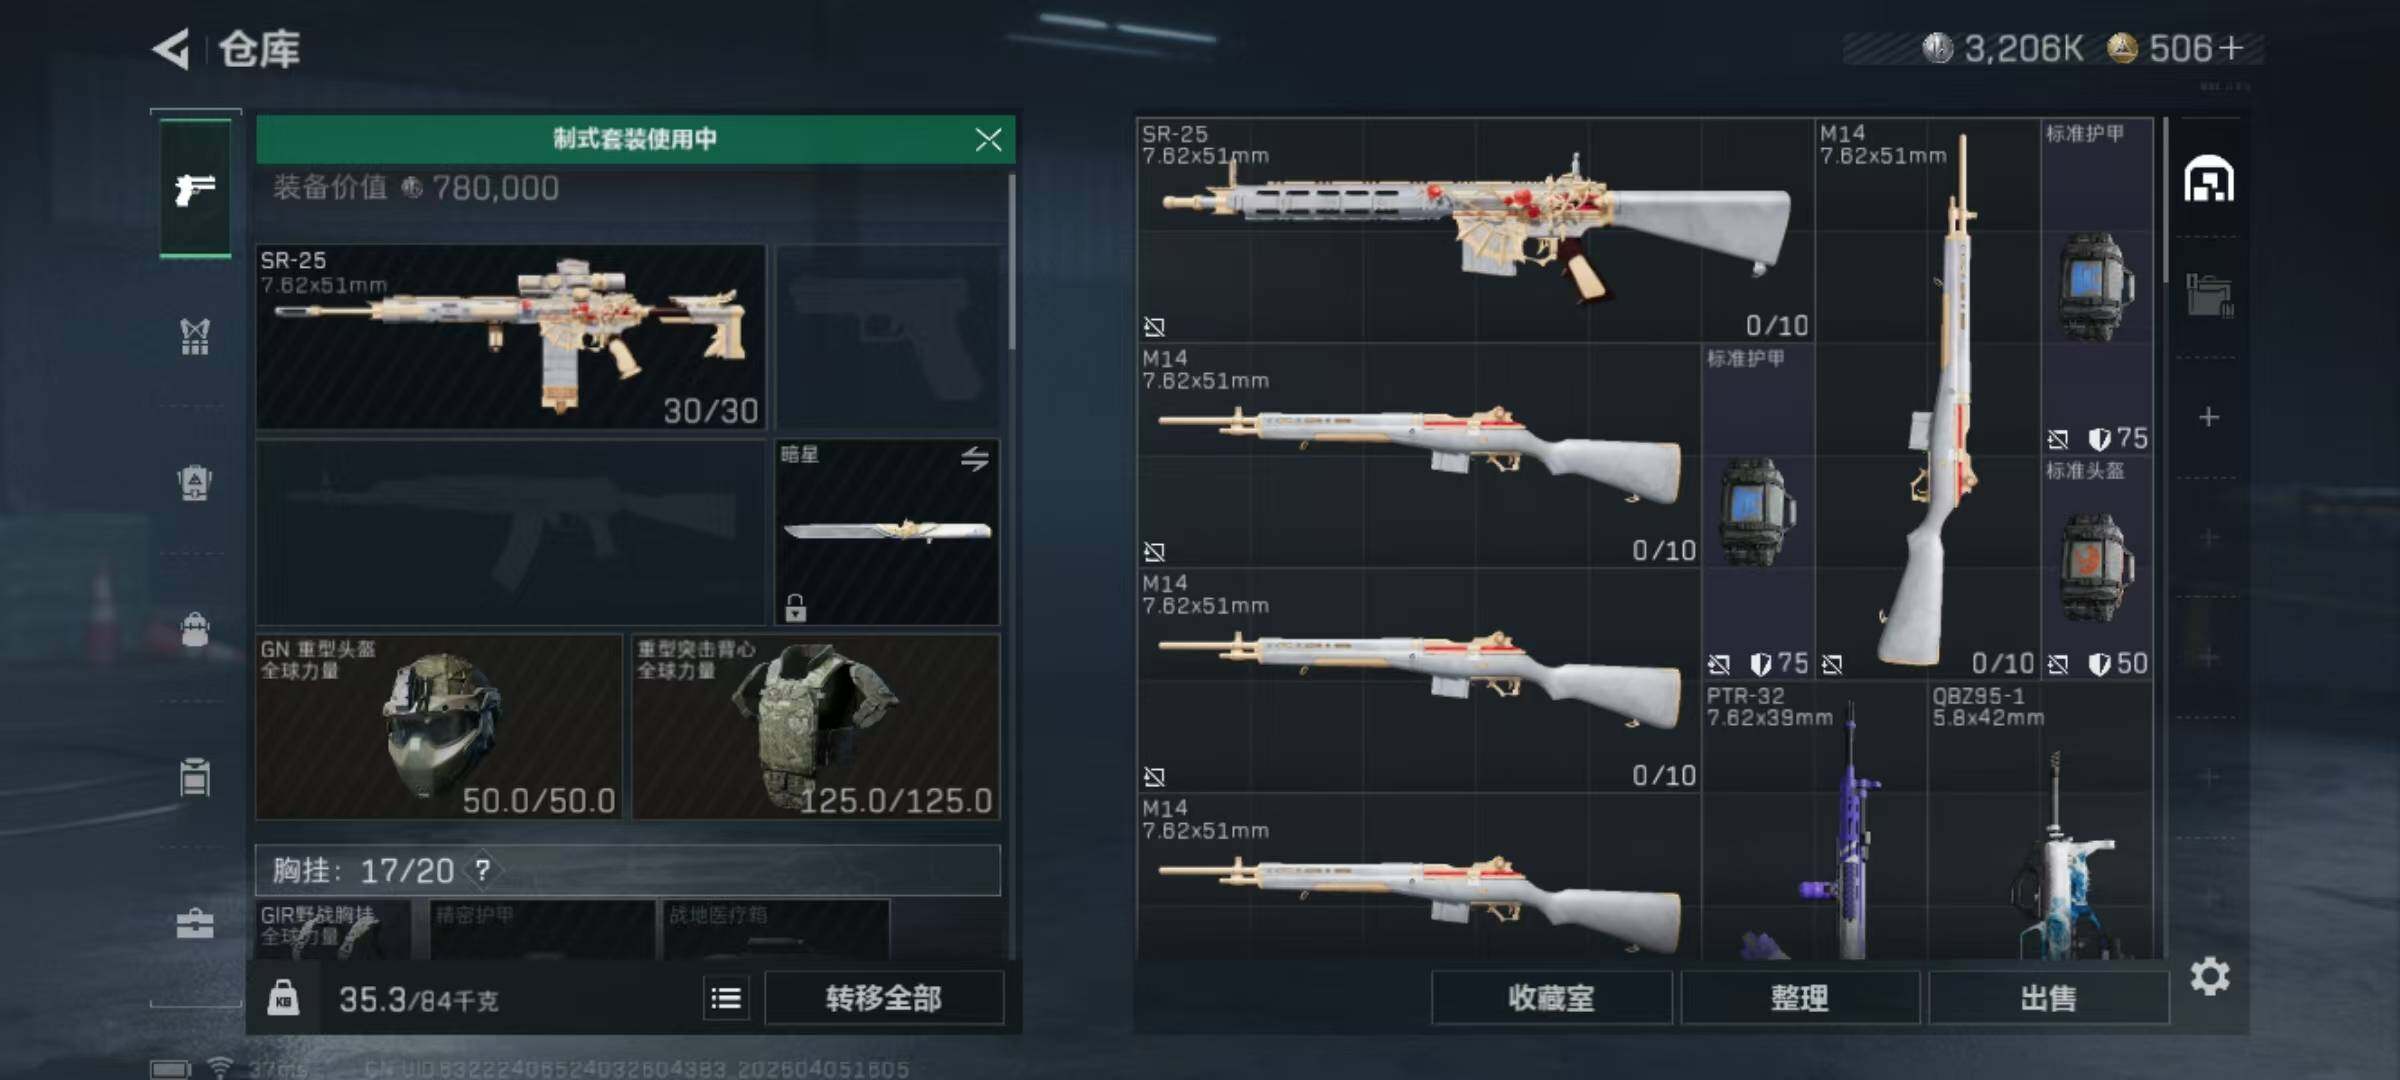This screenshot has height=1080, width=2400.
Task: Click the settings gear icon
Action: click(x=2209, y=976)
